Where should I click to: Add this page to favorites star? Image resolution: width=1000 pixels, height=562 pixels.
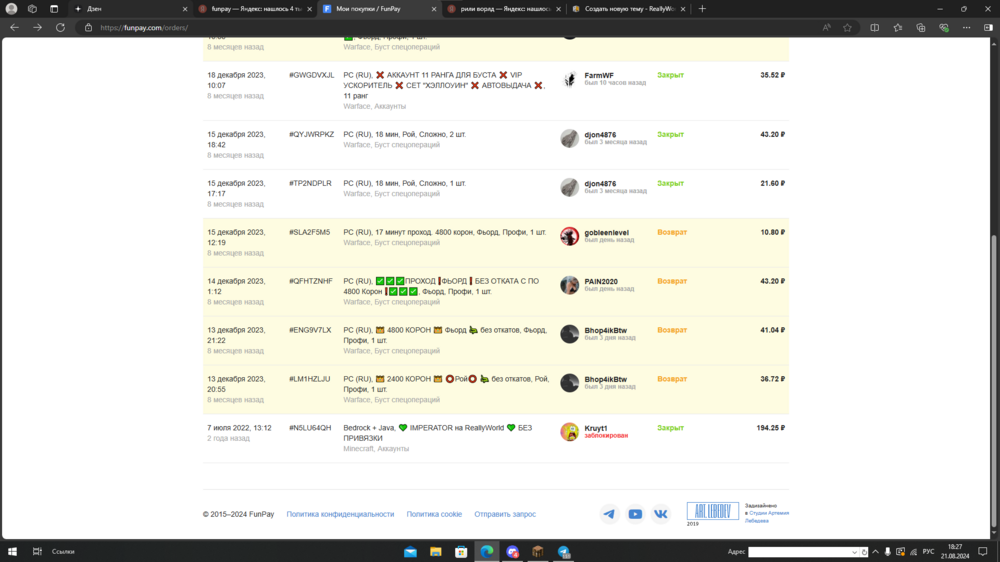click(847, 27)
